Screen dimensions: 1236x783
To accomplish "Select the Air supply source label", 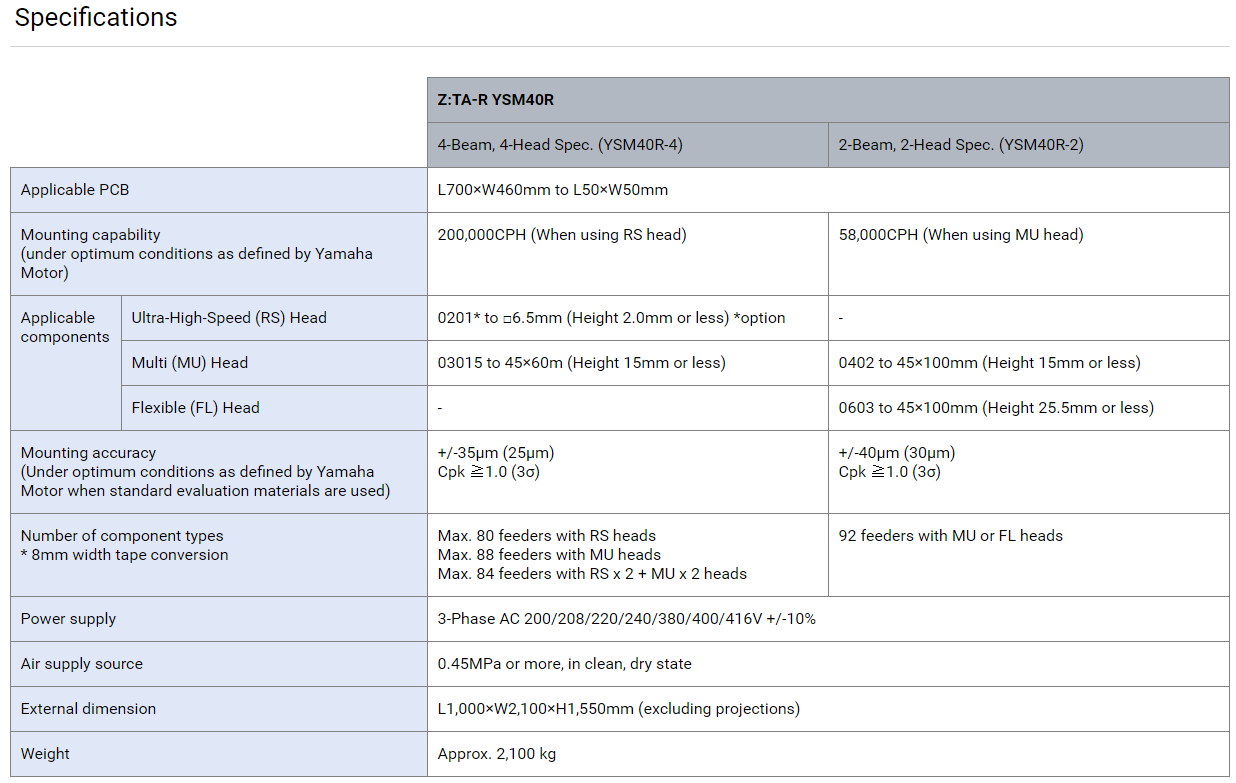I will [82, 664].
